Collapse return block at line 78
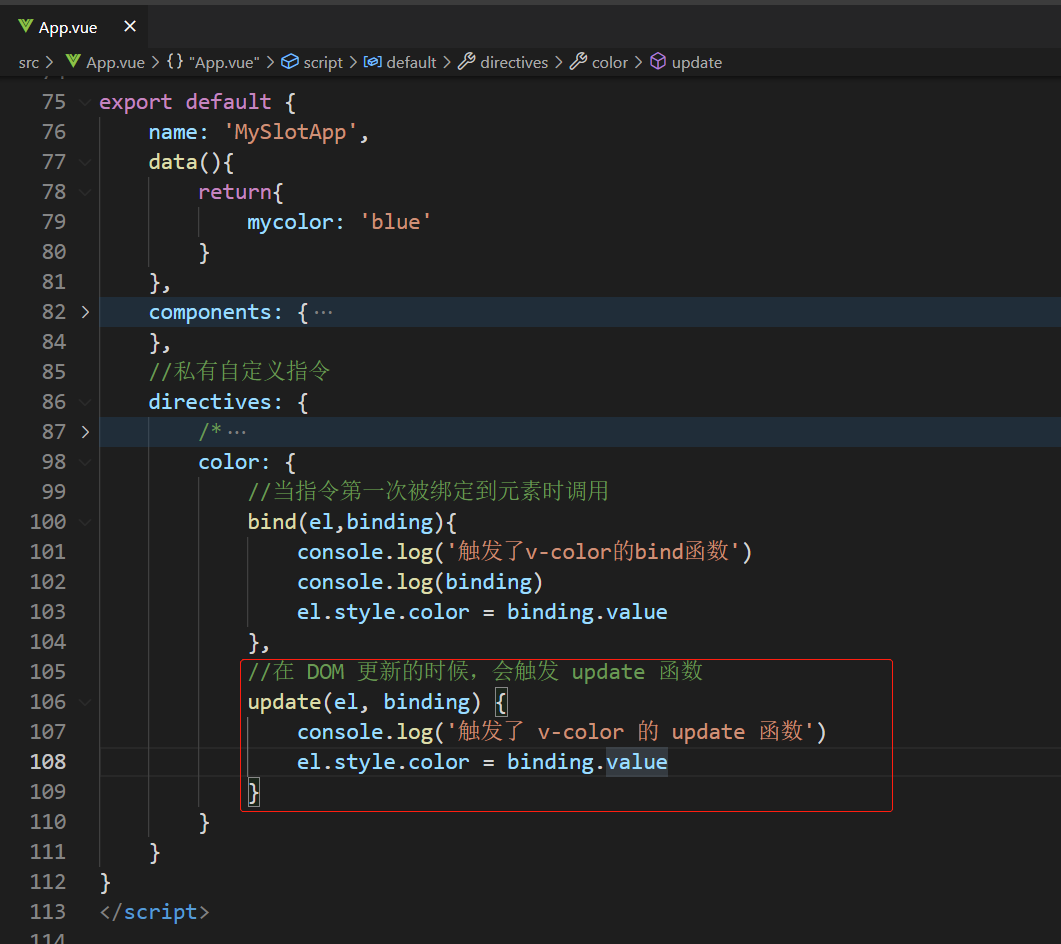Screen dimensions: 1061x944 click(x=85, y=192)
